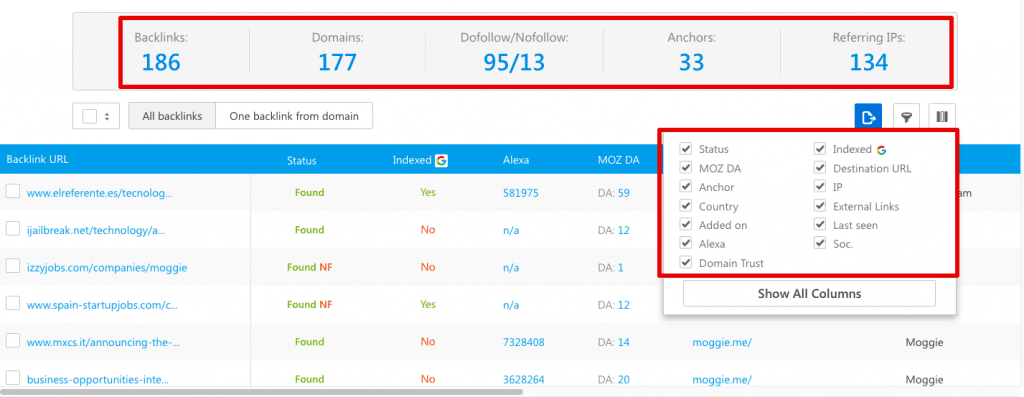Click the DA: 59 value
Screen dimensions: 1024x397
coord(614,193)
